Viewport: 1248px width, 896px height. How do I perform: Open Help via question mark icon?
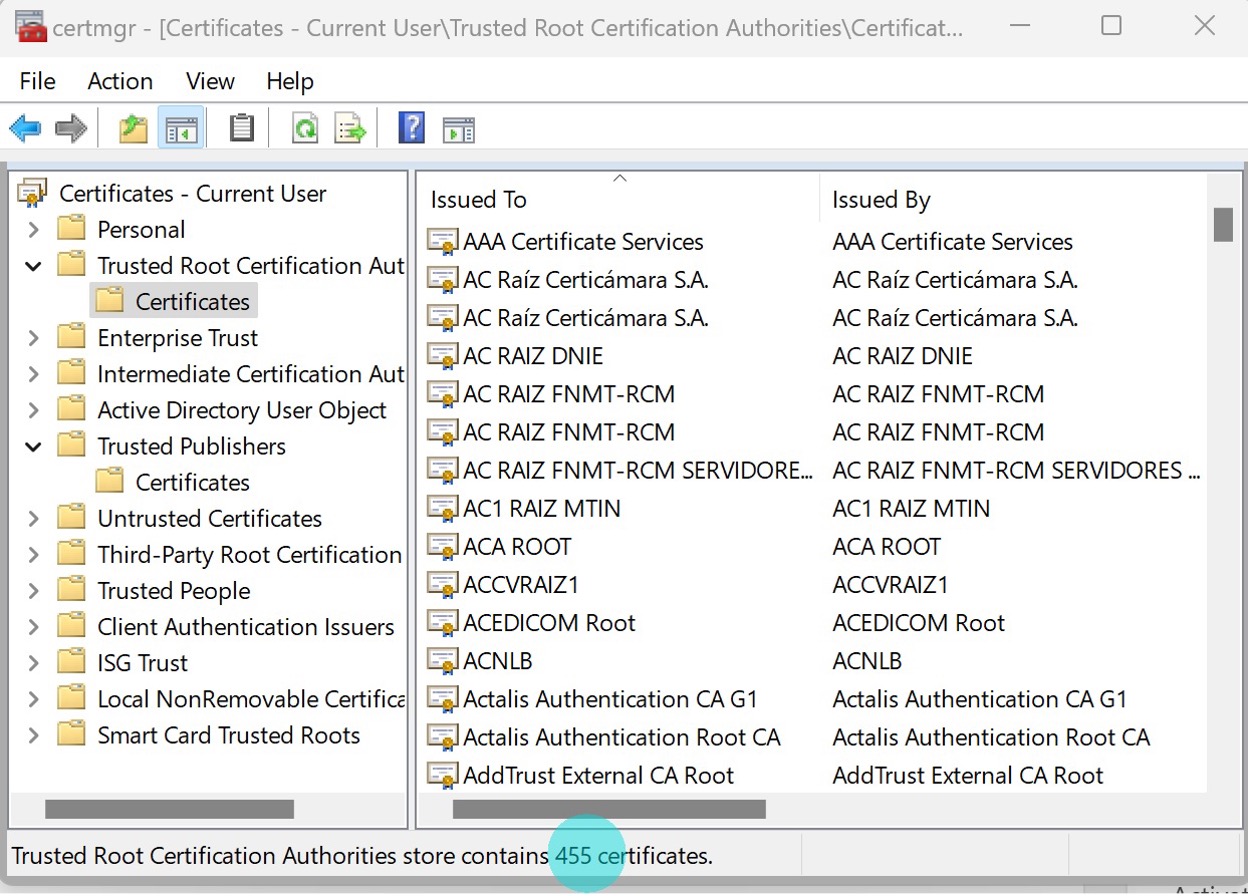pyautogui.click(x=412, y=128)
